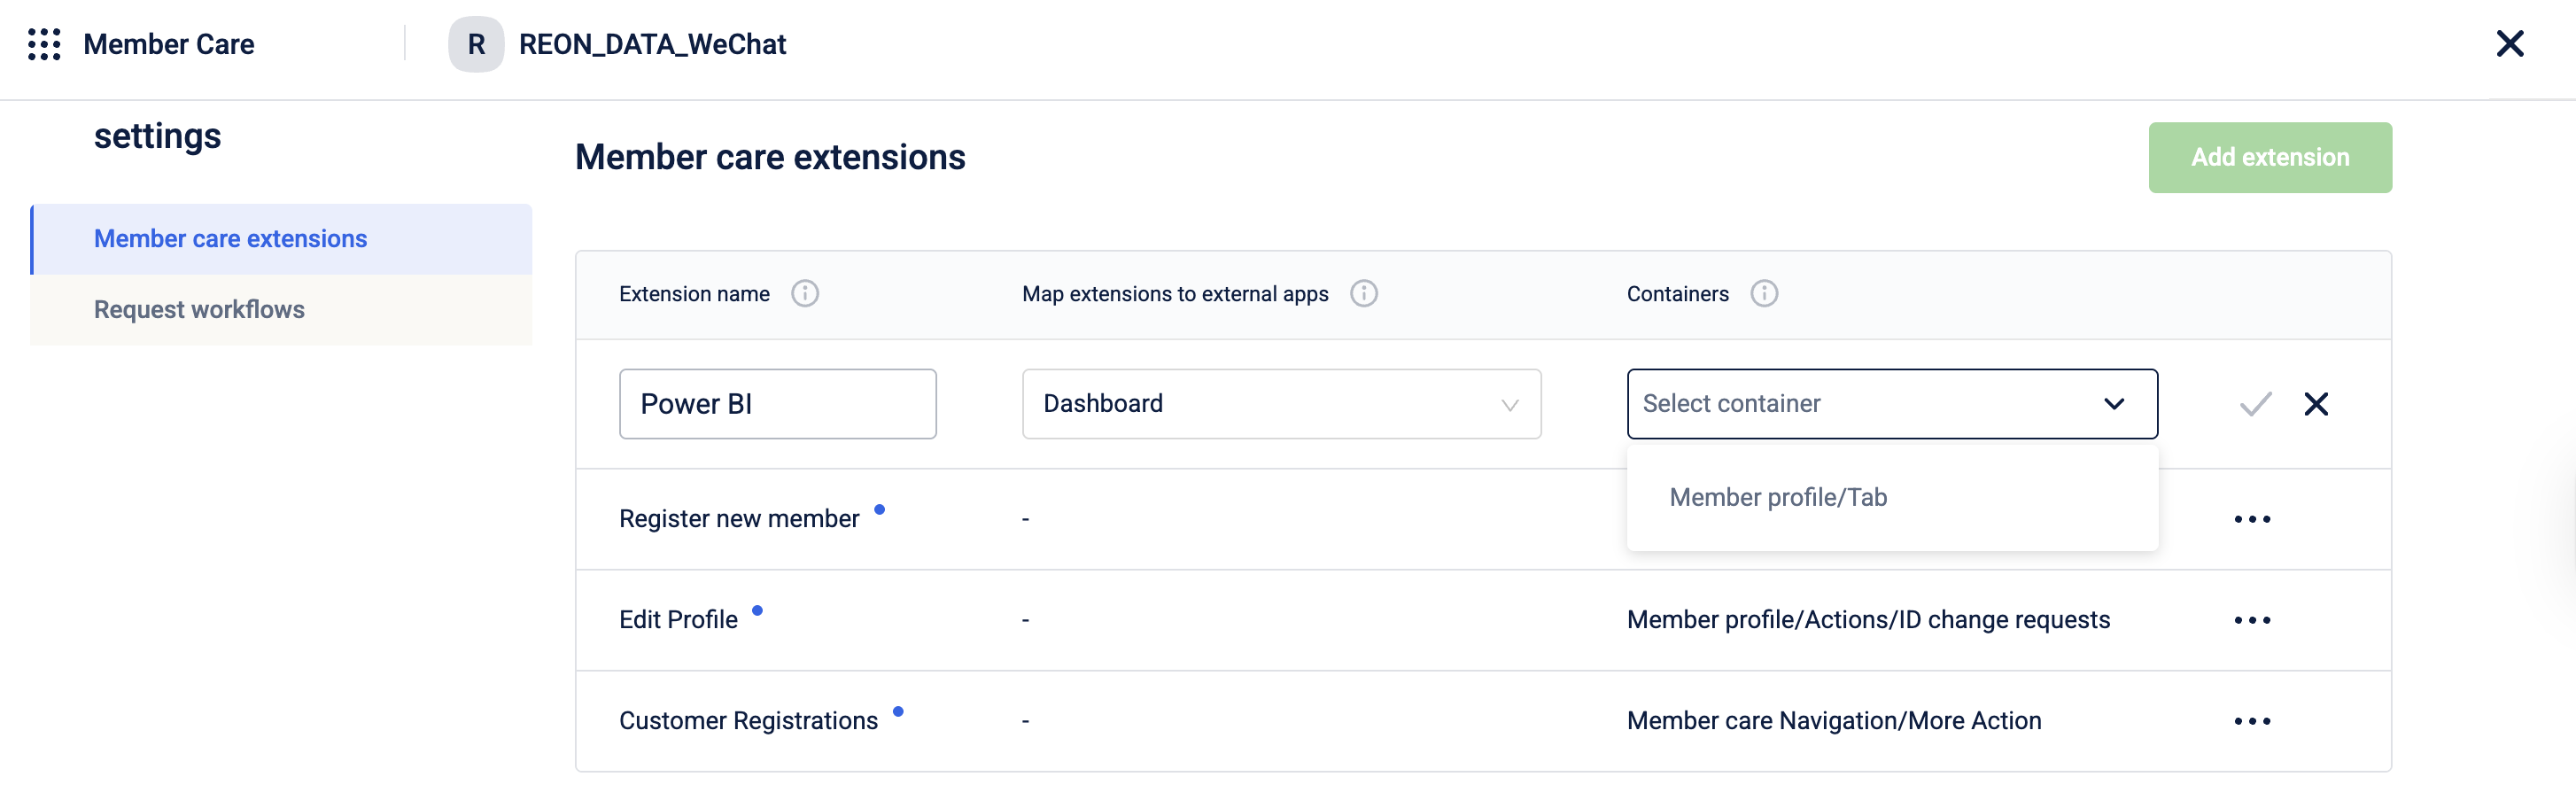Edit the Power BI extension name field
This screenshot has height=808, width=2576.
click(777, 404)
